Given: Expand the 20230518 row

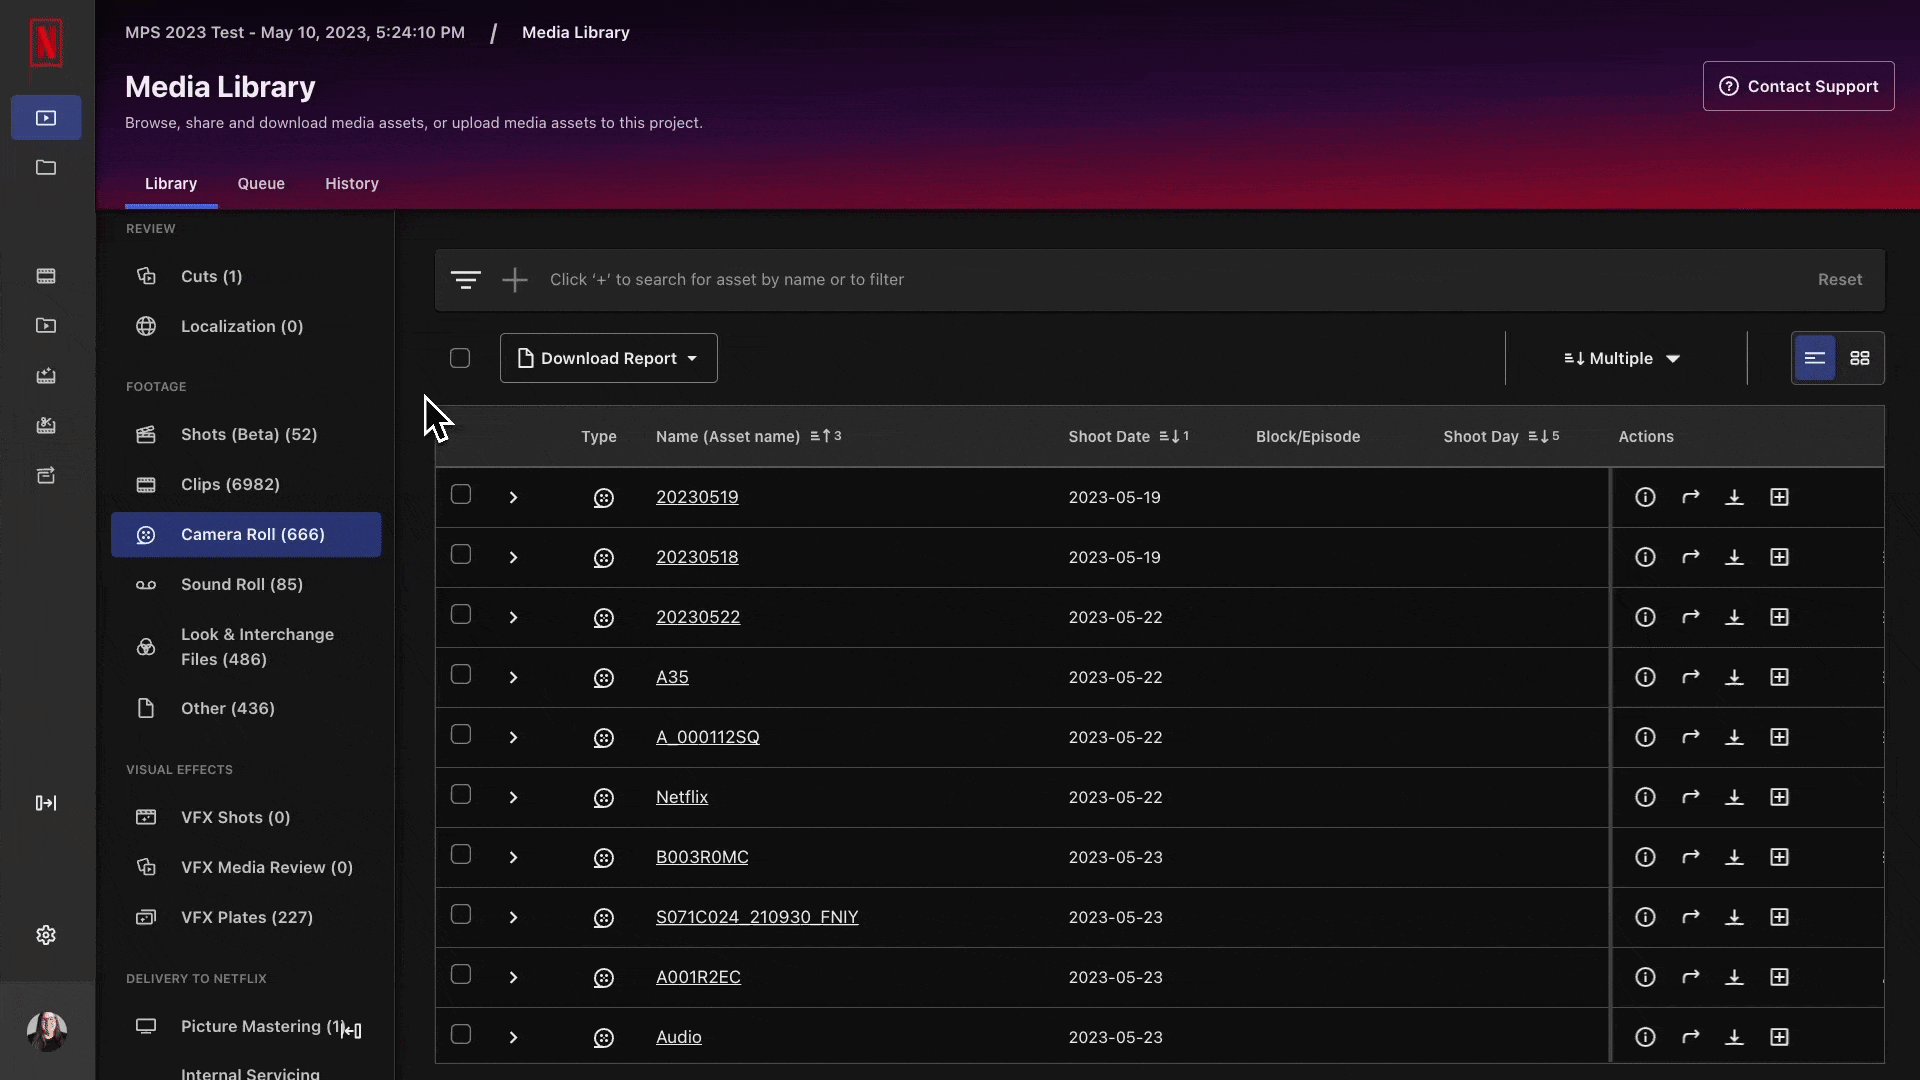Looking at the screenshot, I should [513, 557].
